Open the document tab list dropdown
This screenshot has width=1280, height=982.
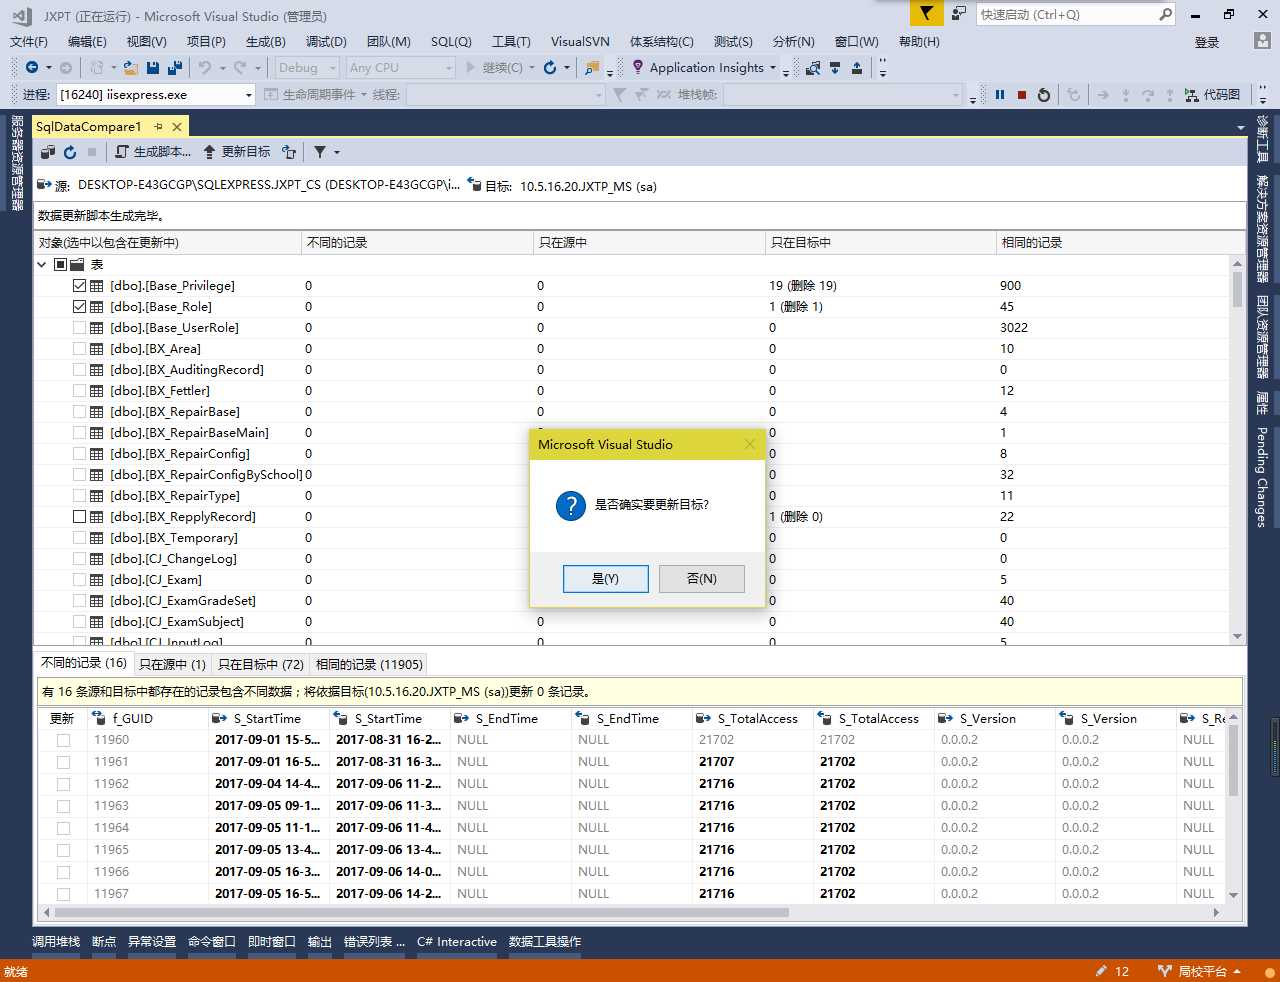(1240, 127)
